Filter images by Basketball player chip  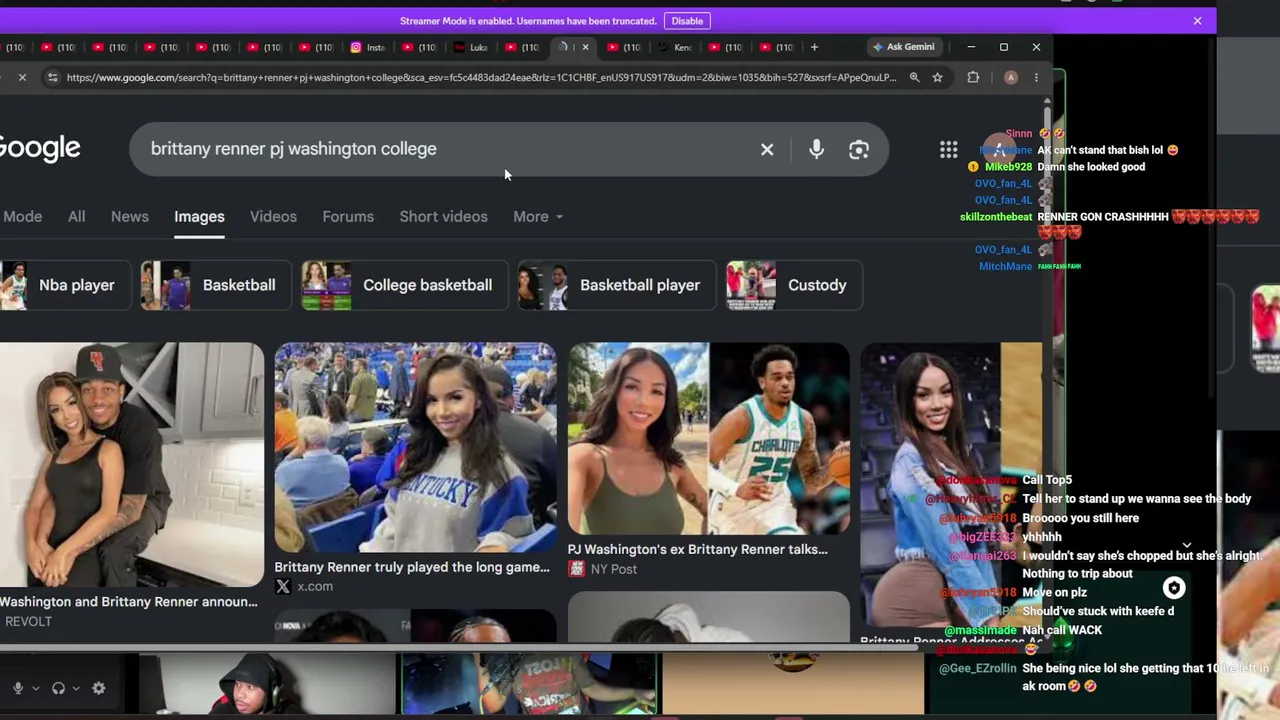[x=617, y=285]
